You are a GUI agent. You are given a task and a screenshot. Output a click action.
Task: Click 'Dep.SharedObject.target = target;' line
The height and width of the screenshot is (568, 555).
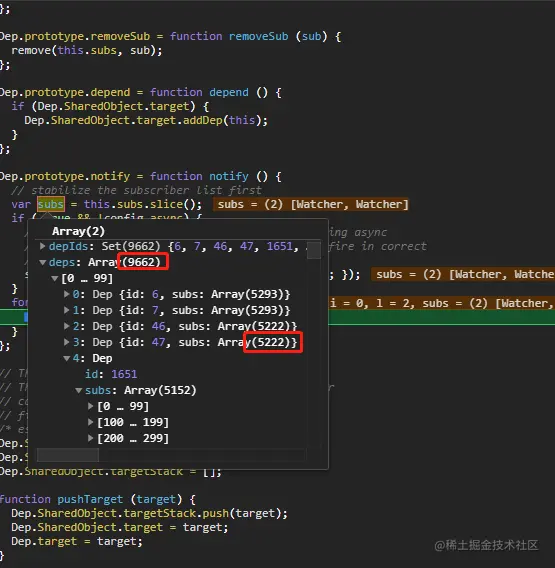tap(120, 527)
